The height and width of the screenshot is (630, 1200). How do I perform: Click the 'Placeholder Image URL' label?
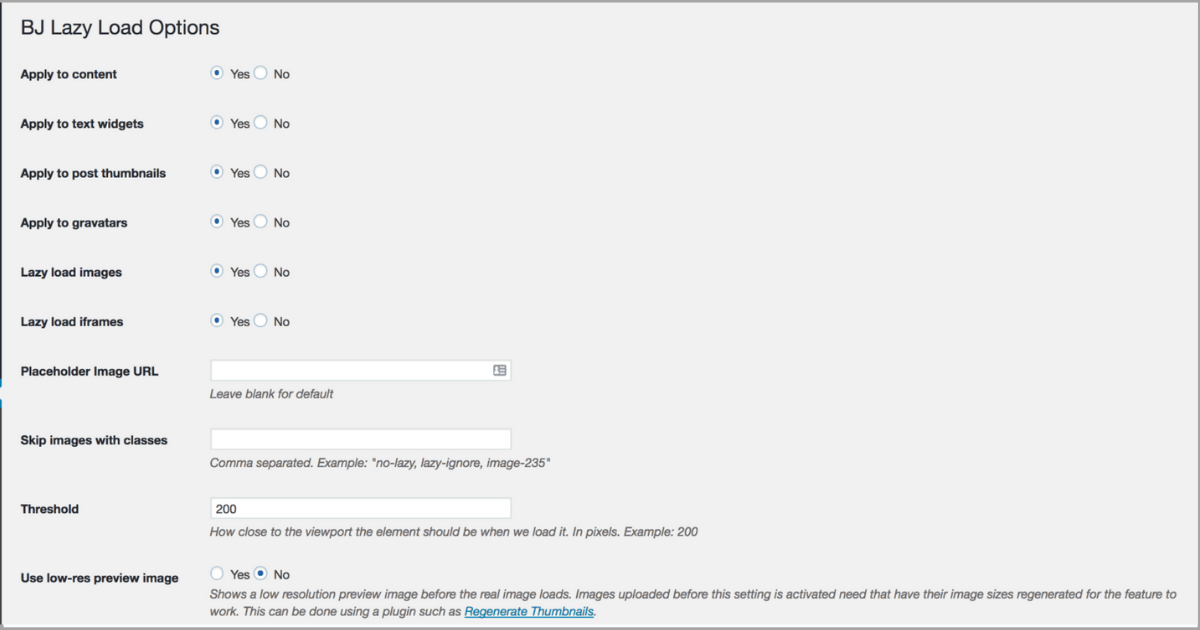[89, 371]
